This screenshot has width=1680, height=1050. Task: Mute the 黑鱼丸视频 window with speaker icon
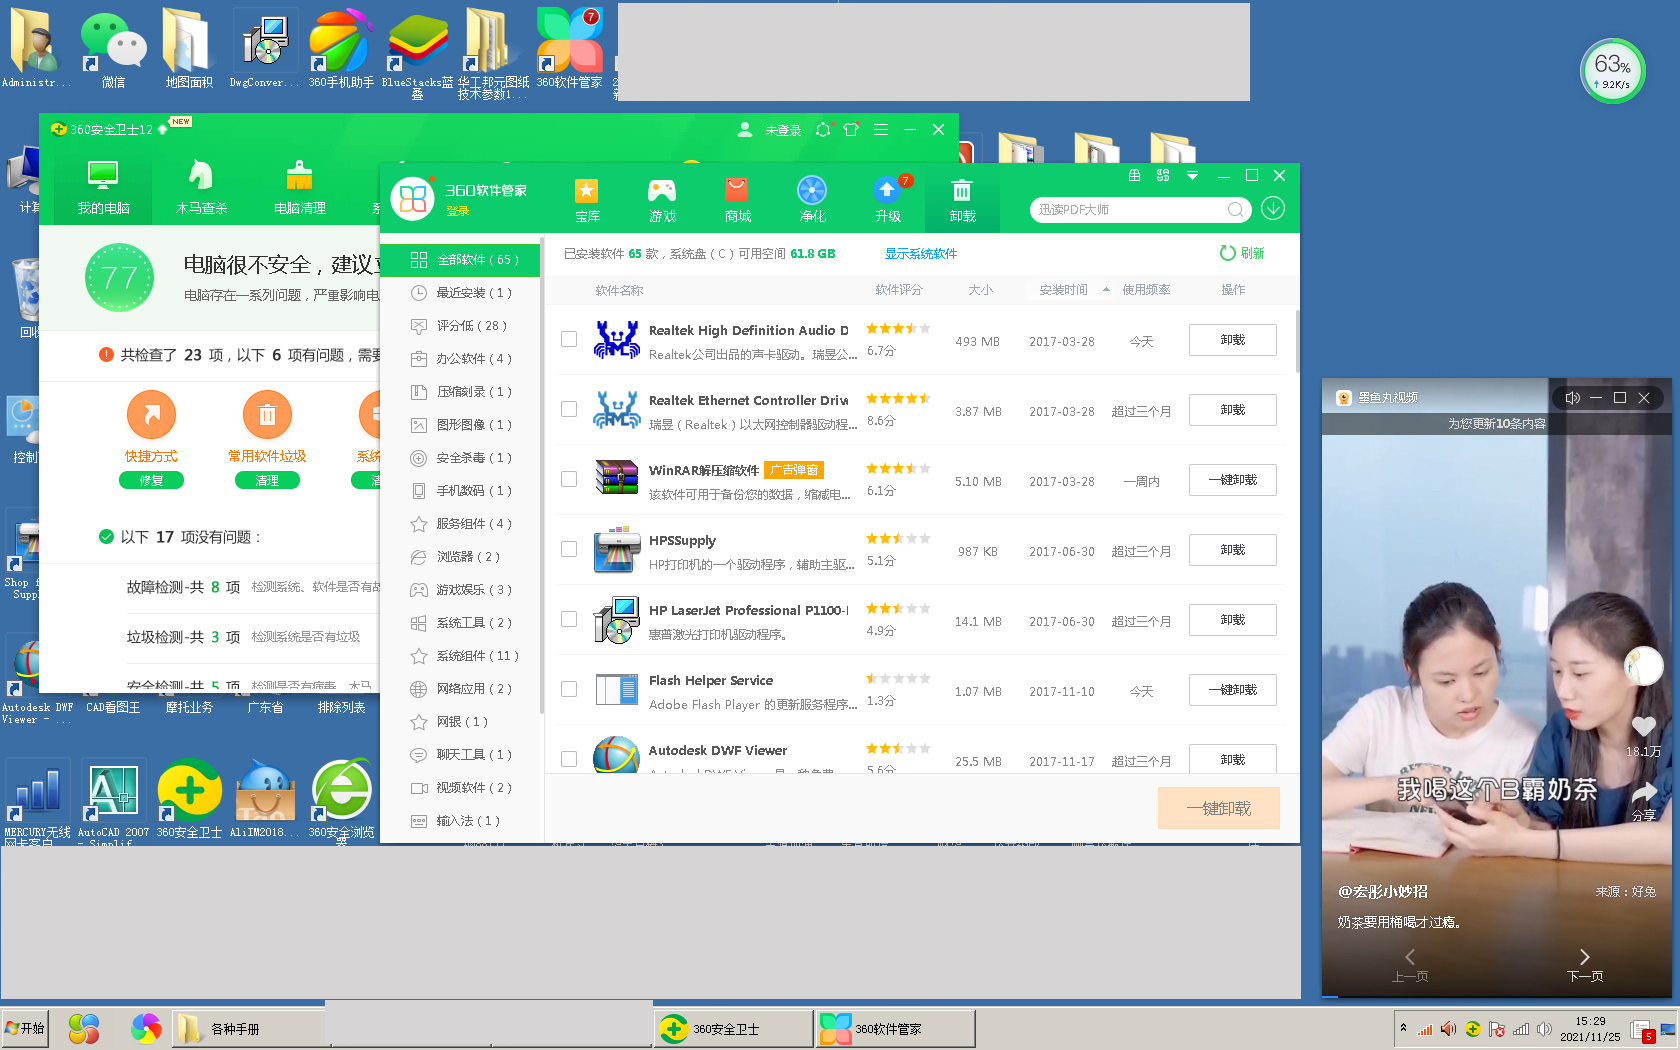1573,398
